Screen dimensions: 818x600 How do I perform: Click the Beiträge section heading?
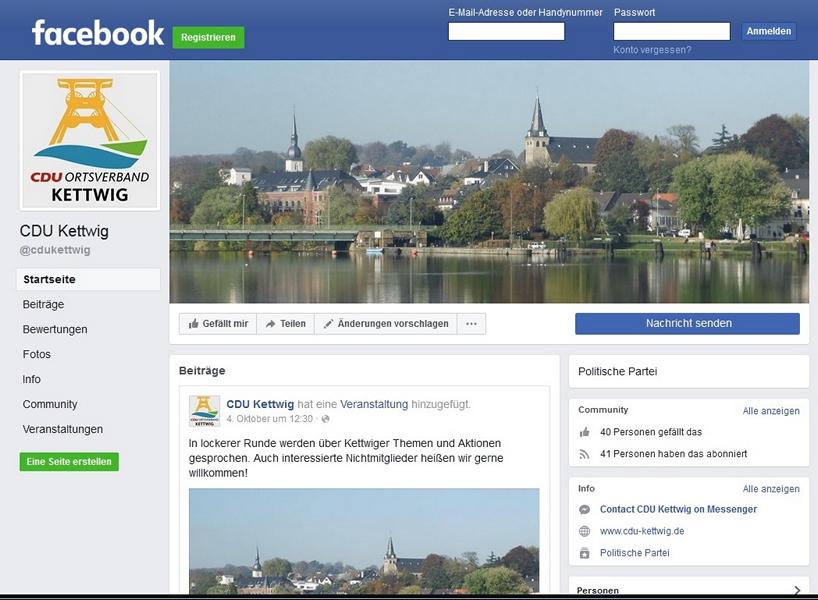[202, 371]
